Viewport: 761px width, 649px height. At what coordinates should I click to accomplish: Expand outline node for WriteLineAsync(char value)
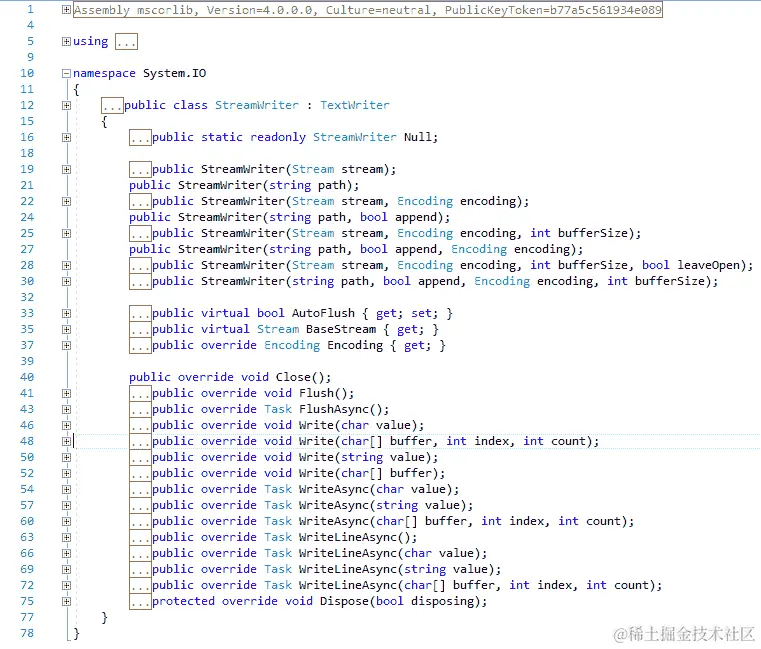click(x=66, y=554)
